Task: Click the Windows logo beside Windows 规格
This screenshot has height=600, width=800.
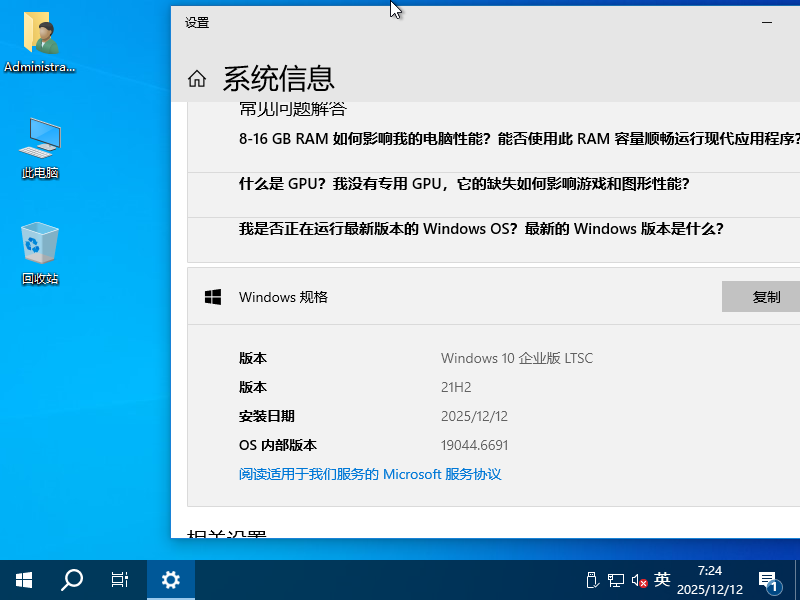Action: click(213, 296)
